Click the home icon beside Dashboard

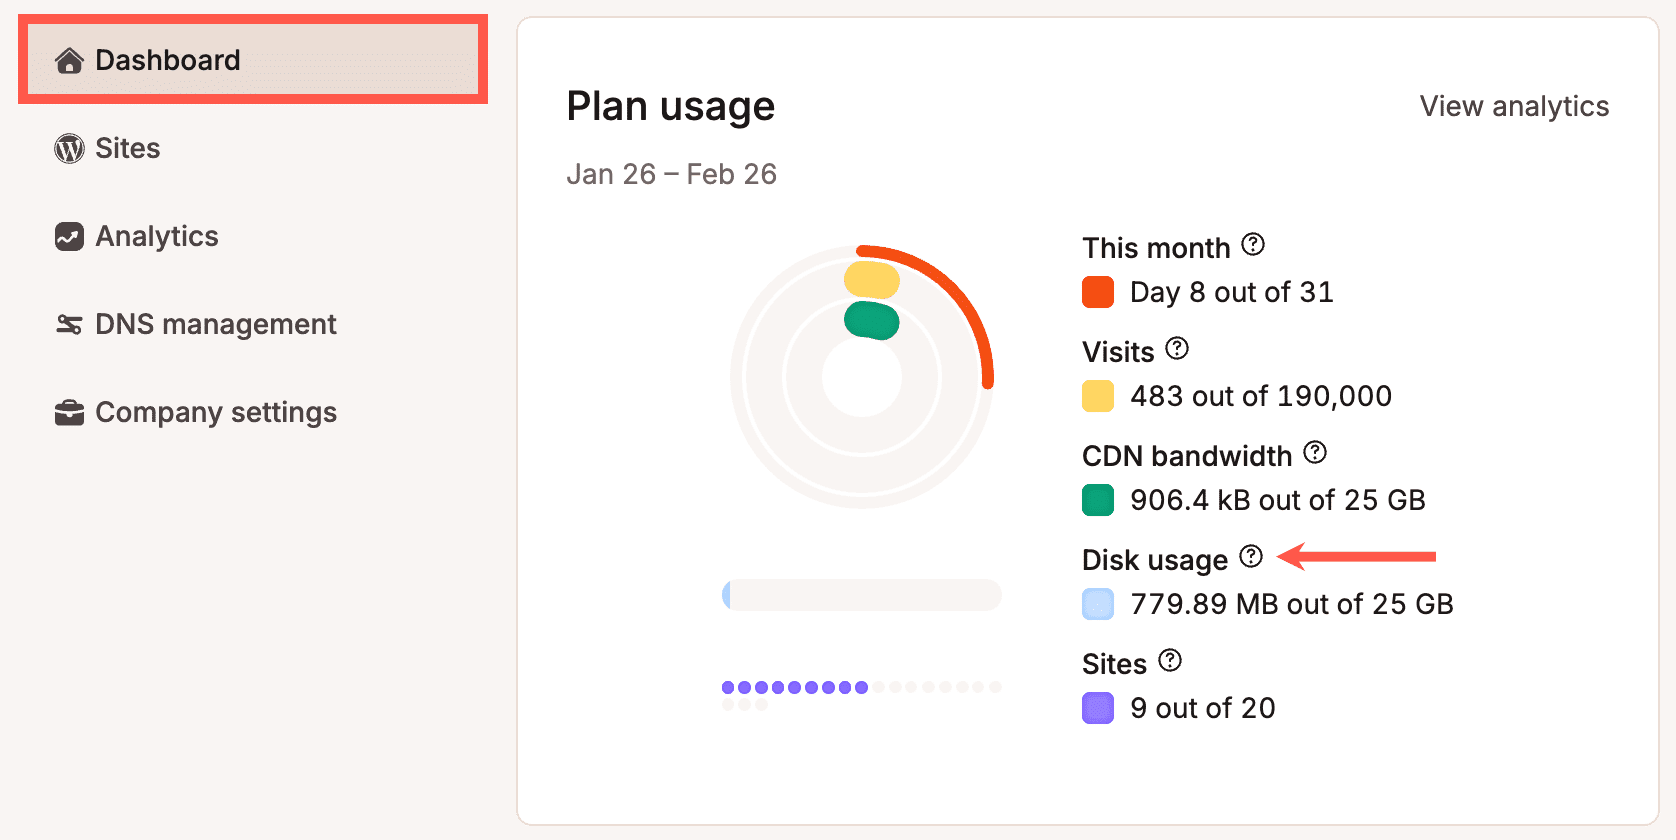click(x=68, y=62)
